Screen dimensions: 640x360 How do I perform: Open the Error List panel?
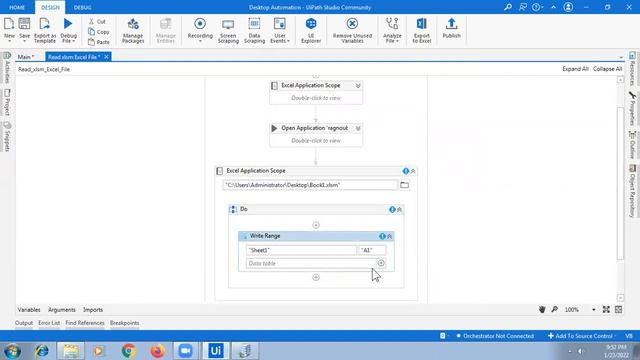coord(49,323)
